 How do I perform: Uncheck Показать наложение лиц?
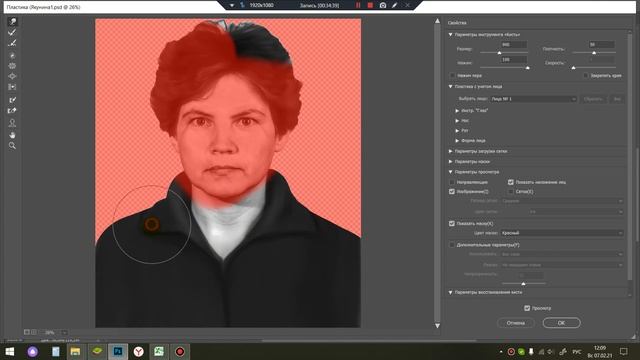point(511,182)
